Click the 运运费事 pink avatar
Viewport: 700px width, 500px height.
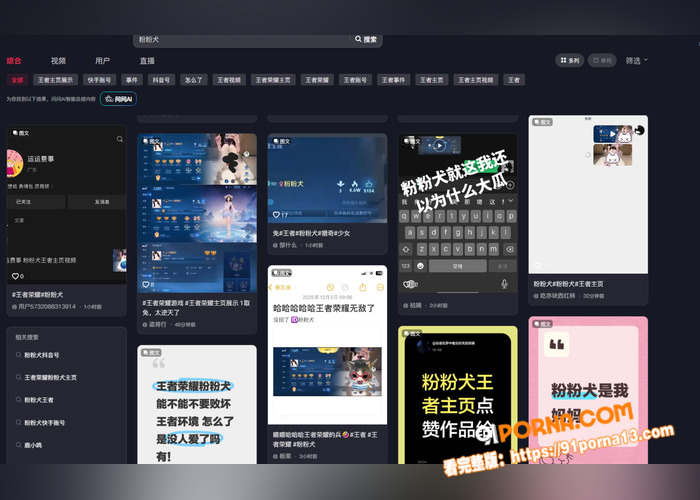14,163
